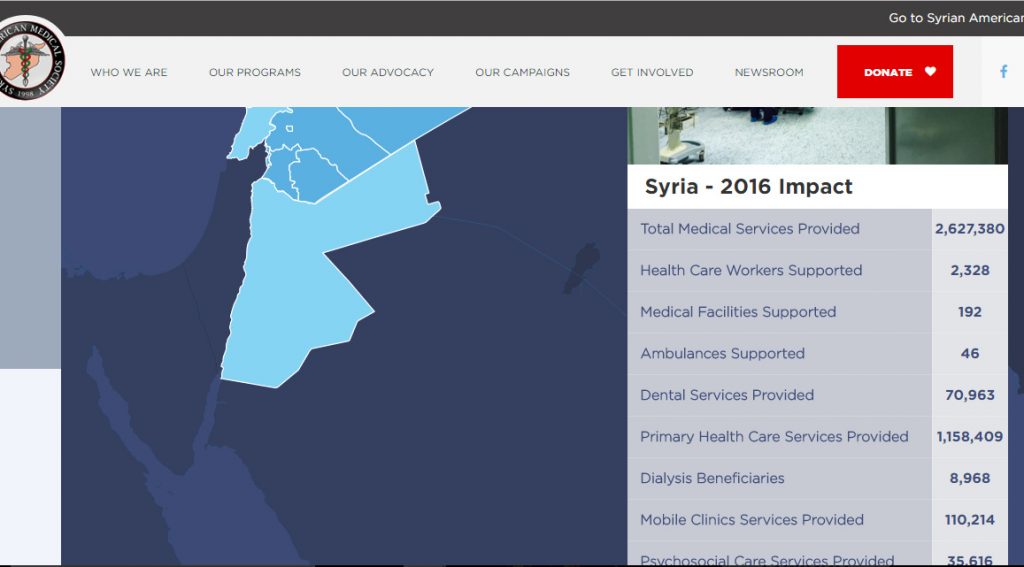Click the red DONATE button

[895, 71]
